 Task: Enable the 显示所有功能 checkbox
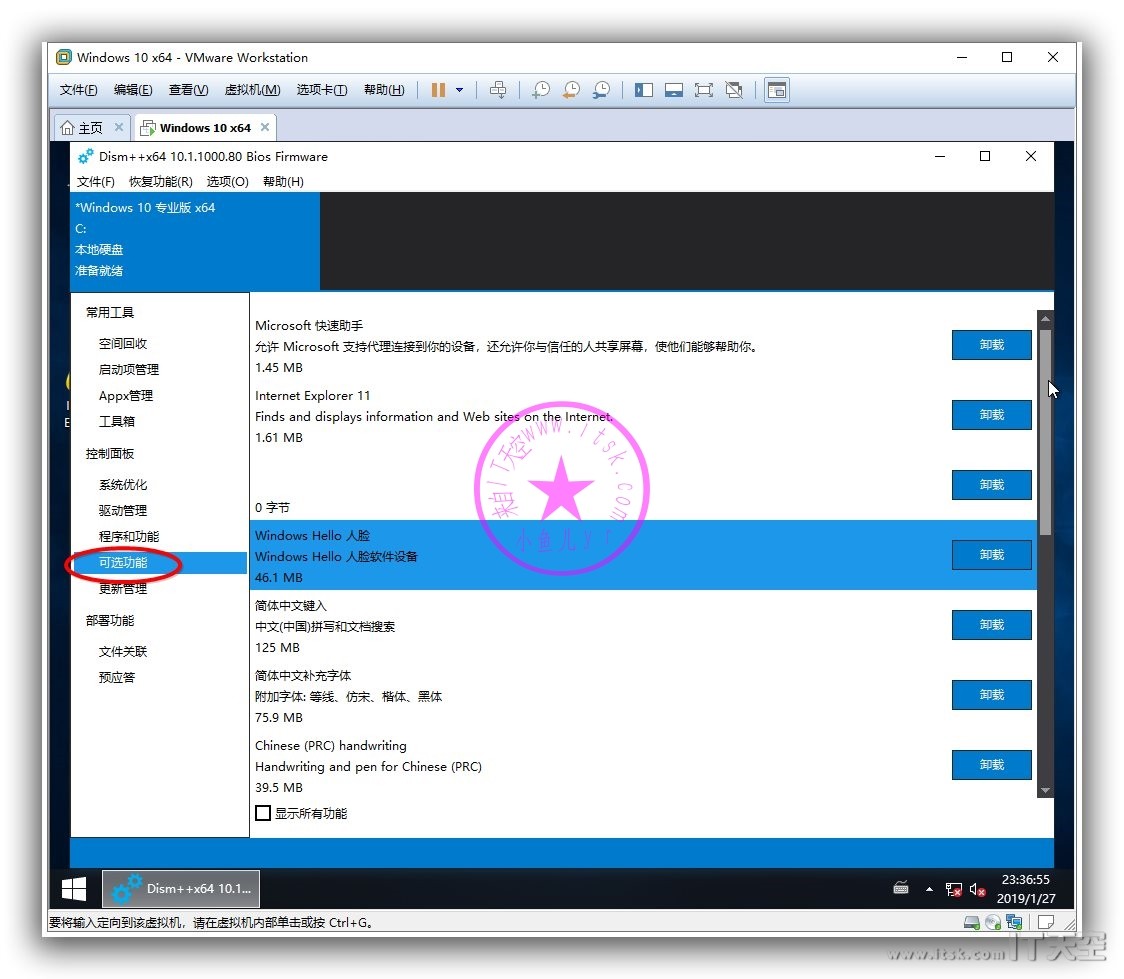coord(263,813)
